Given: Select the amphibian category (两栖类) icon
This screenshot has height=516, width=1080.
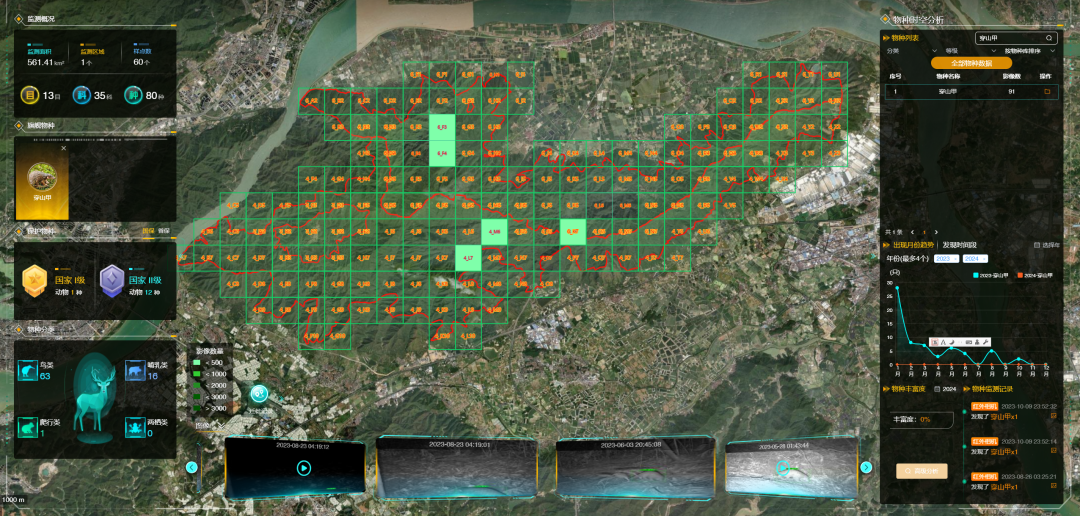Looking at the screenshot, I should 133,427.
